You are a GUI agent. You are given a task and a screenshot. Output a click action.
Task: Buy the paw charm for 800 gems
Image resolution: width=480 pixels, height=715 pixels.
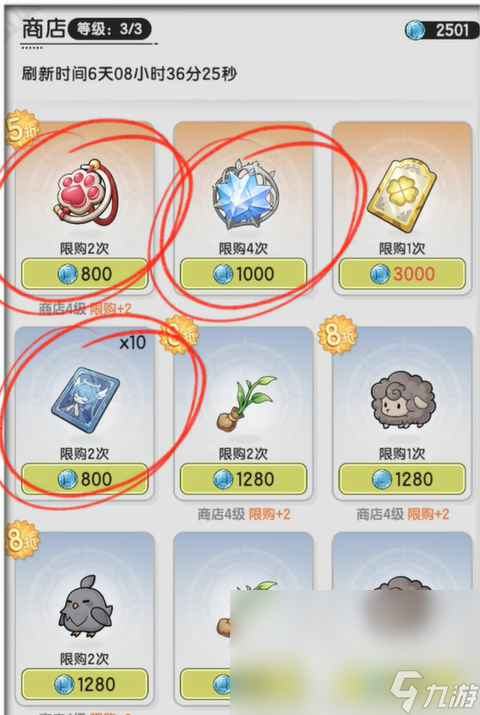(x=85, y=274)
